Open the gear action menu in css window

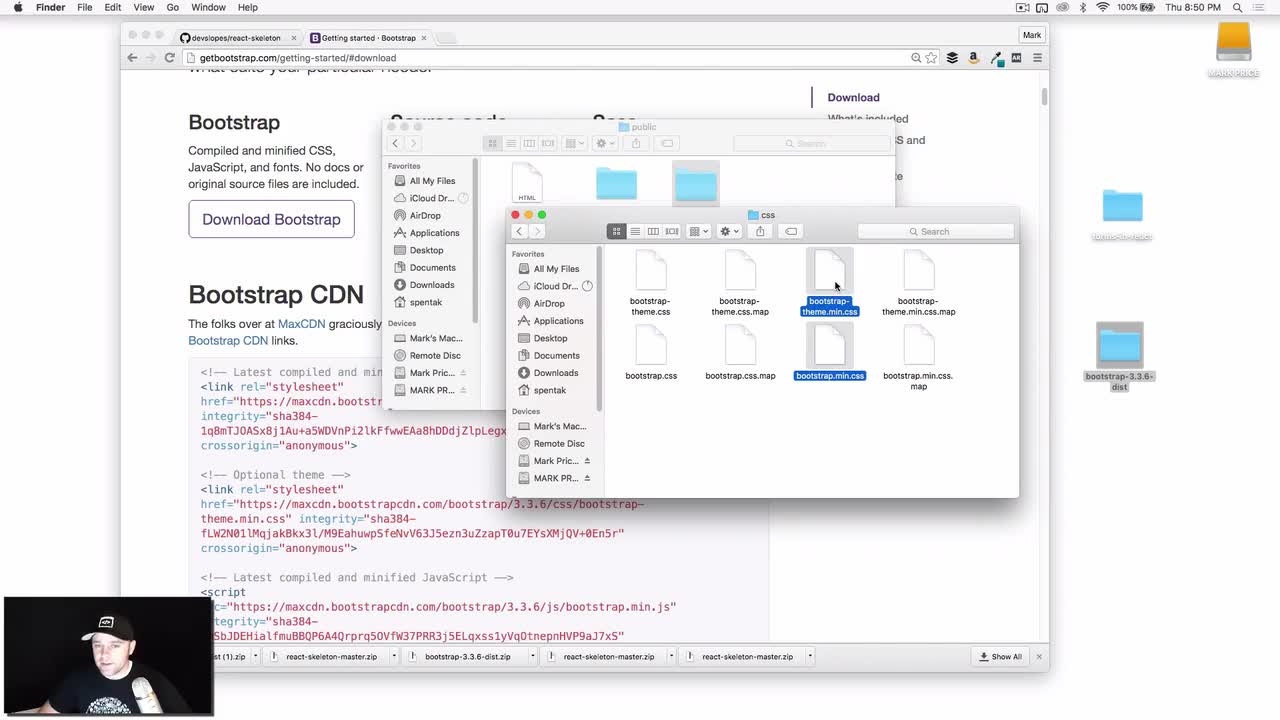pyautogui.click(x=729, y=231)
